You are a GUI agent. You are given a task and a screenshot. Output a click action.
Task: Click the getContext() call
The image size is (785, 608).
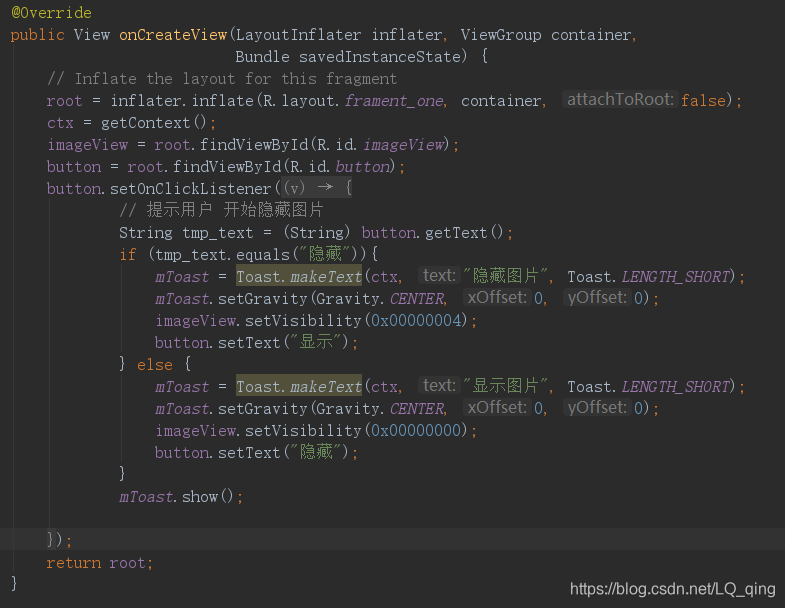tap(153, 123)
